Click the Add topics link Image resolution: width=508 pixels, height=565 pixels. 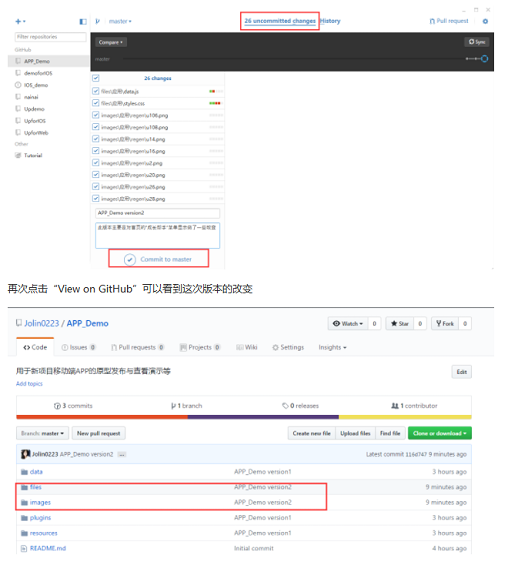point(29,384)
